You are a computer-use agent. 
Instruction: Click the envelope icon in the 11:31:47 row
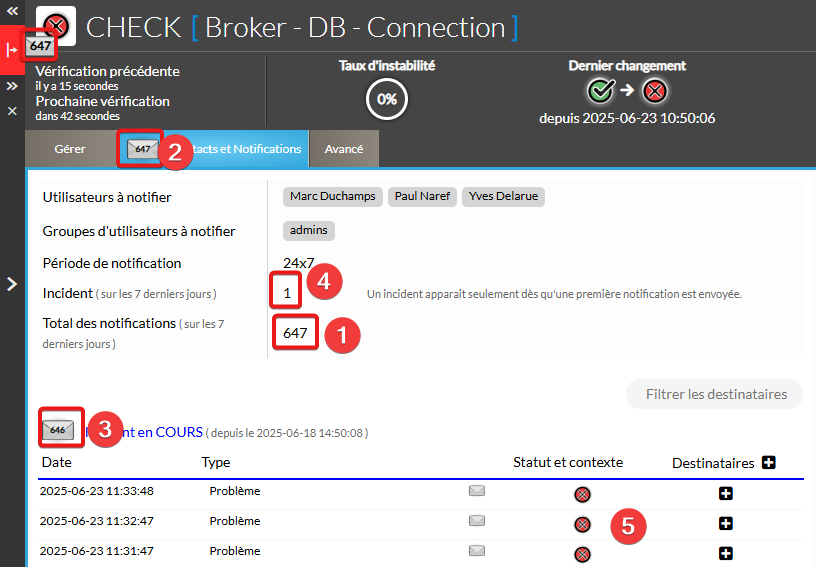[x=477, y=551]
